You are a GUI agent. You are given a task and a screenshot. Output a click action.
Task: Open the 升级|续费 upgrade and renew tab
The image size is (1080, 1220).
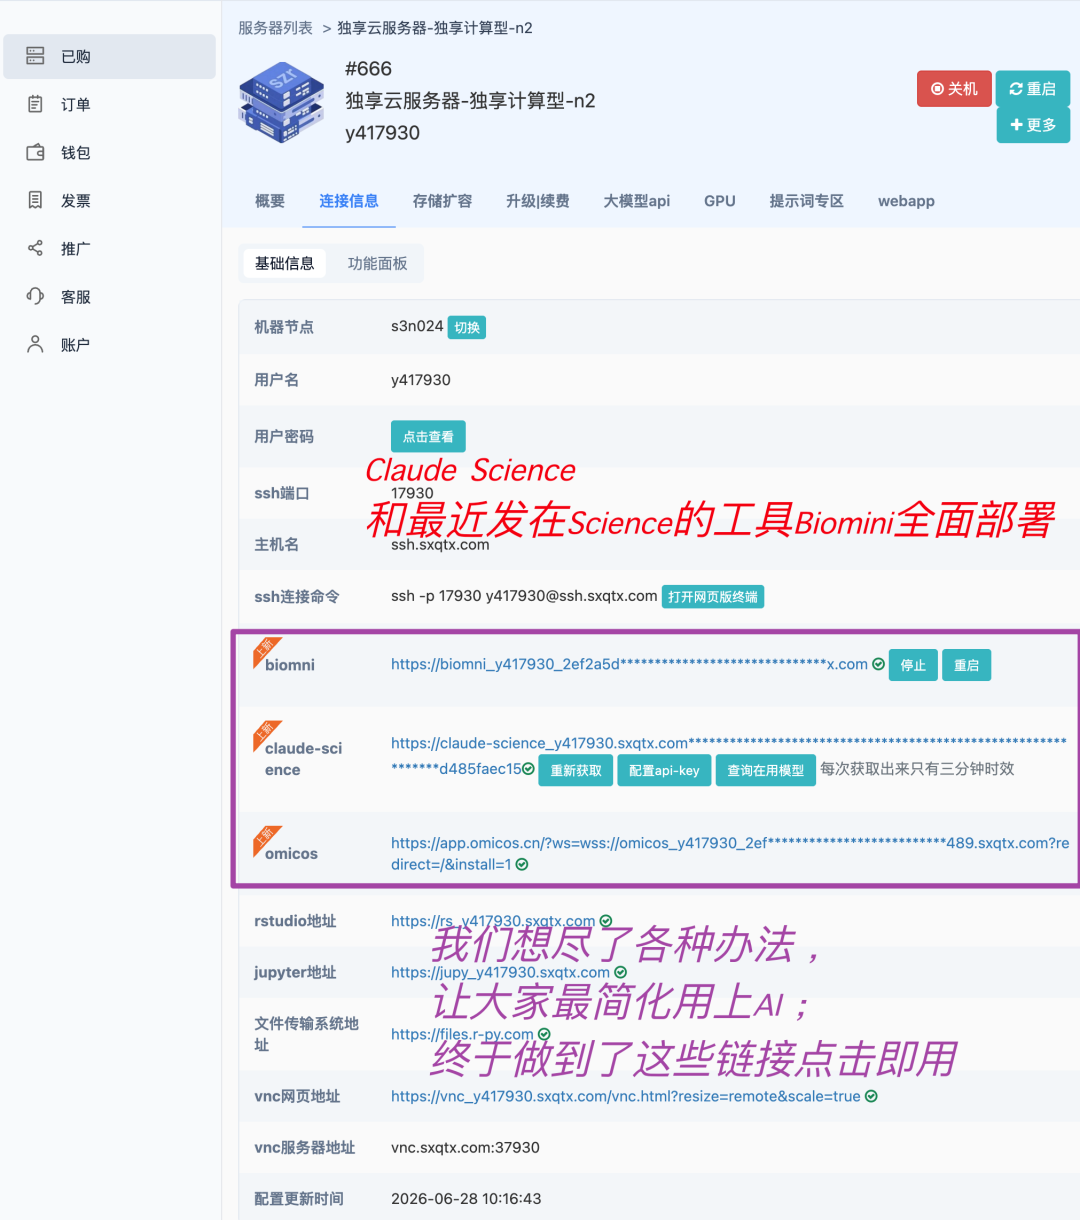[x=538, y=201]
